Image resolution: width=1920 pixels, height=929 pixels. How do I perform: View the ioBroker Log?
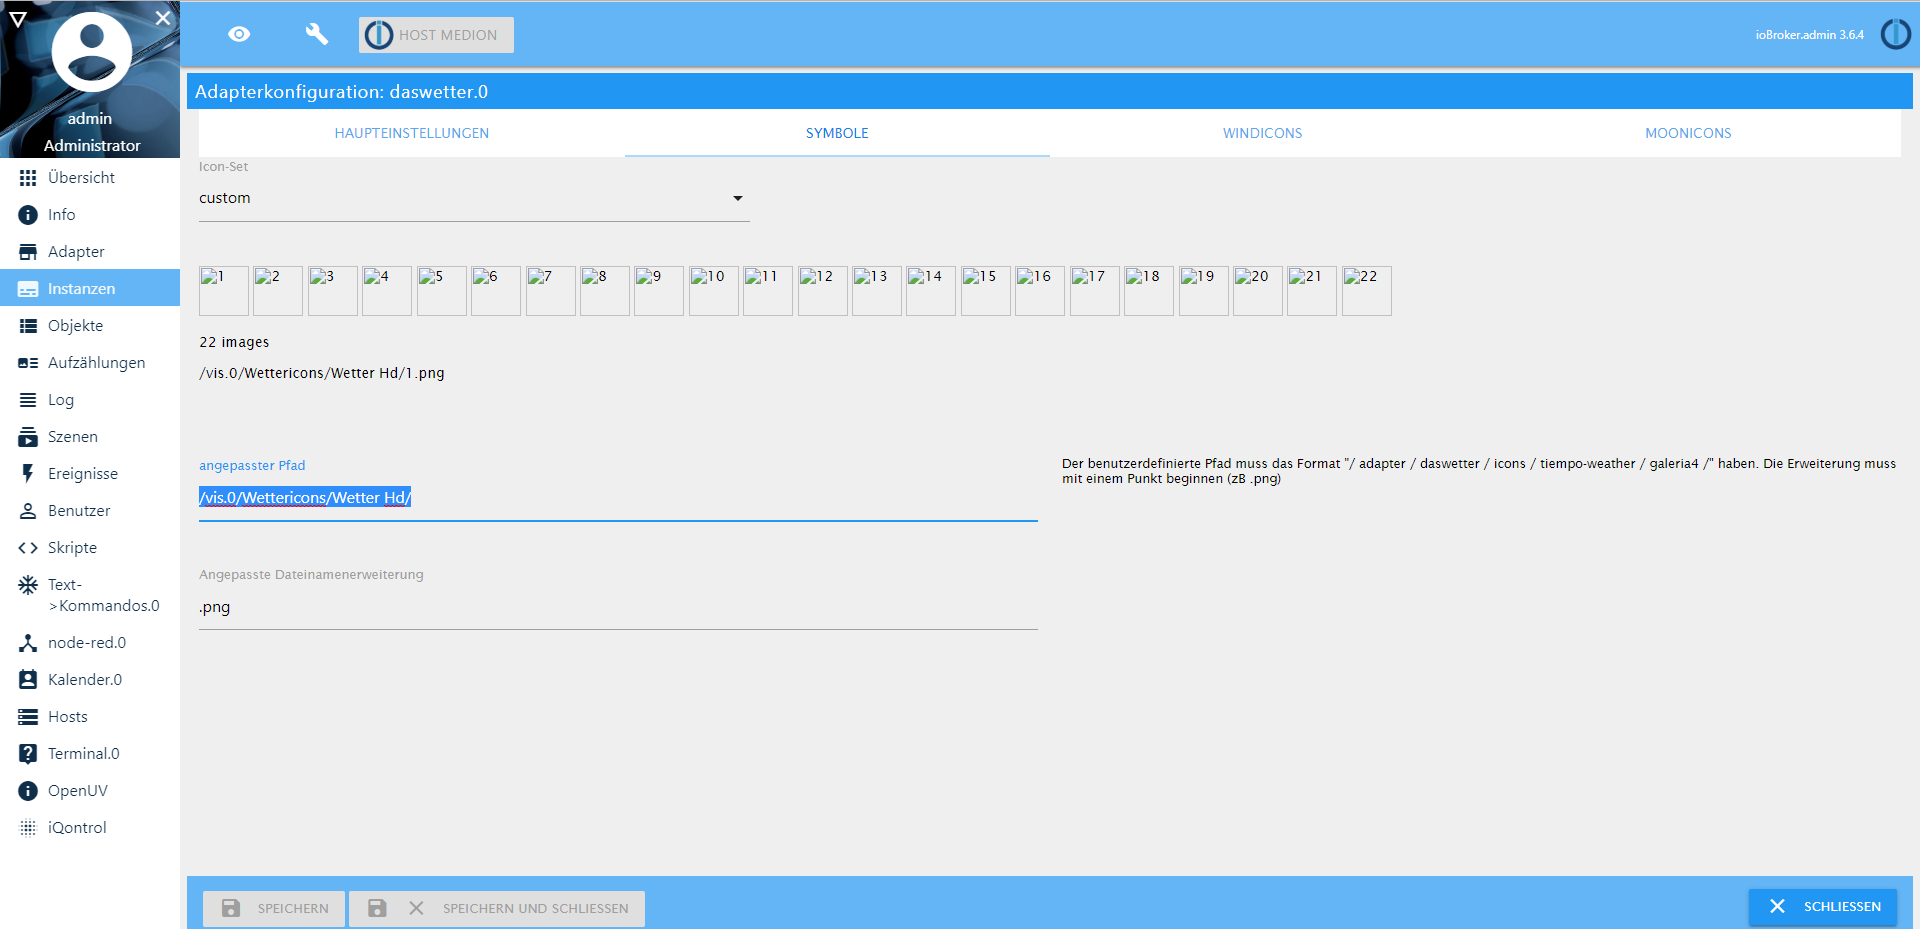(61, 399)
